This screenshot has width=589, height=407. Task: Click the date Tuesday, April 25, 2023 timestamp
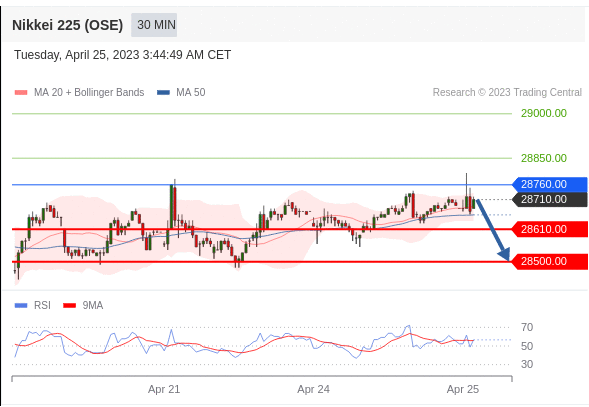[x=122, y=55]
